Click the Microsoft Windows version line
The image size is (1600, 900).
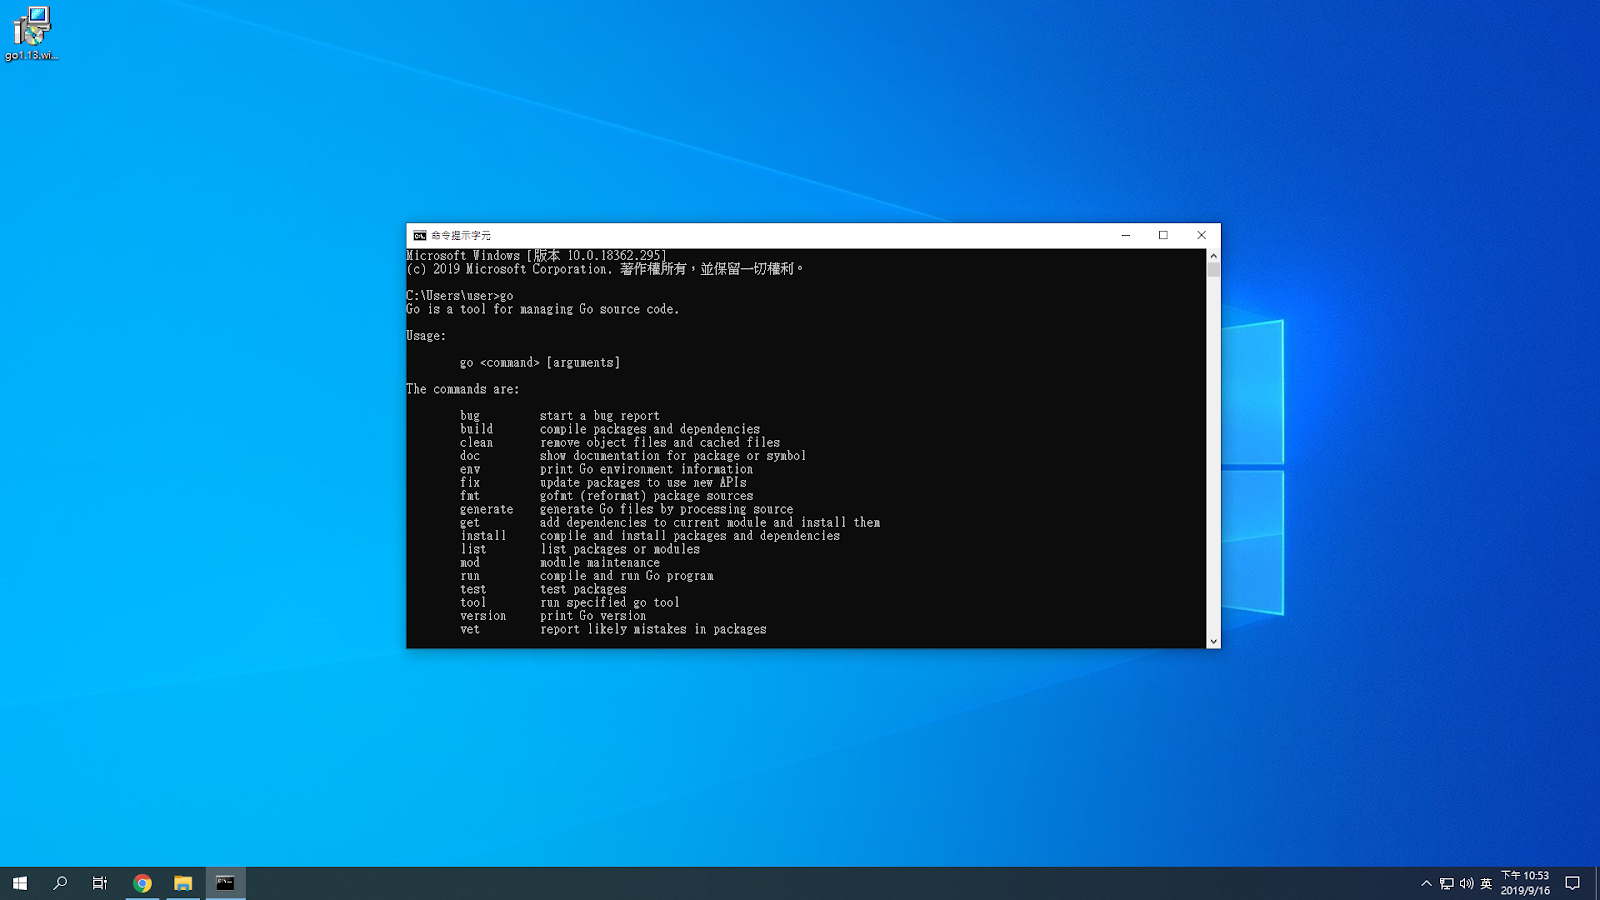coord(536,256)
